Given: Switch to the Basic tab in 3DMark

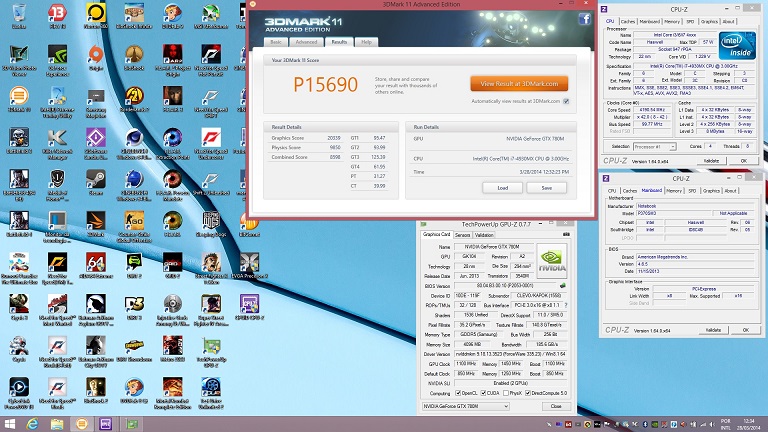Looking at the screenshot, I should click(x=276, y=42).
